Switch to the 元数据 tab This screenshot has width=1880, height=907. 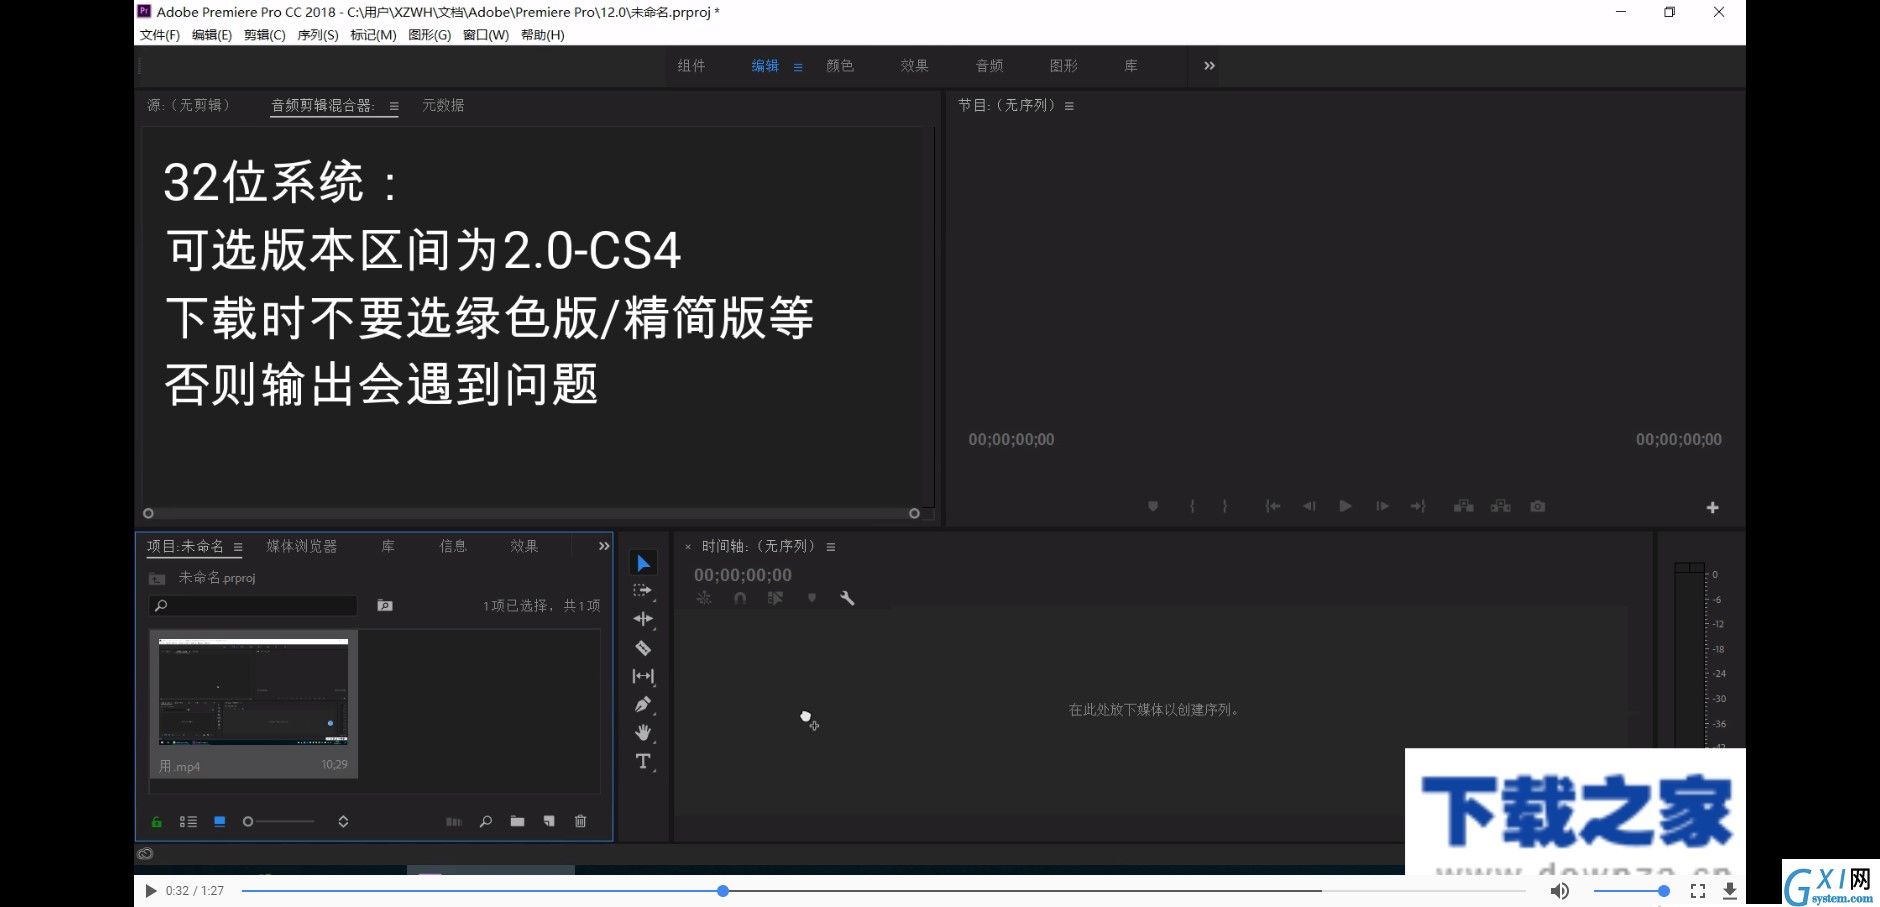pos(443,105)
